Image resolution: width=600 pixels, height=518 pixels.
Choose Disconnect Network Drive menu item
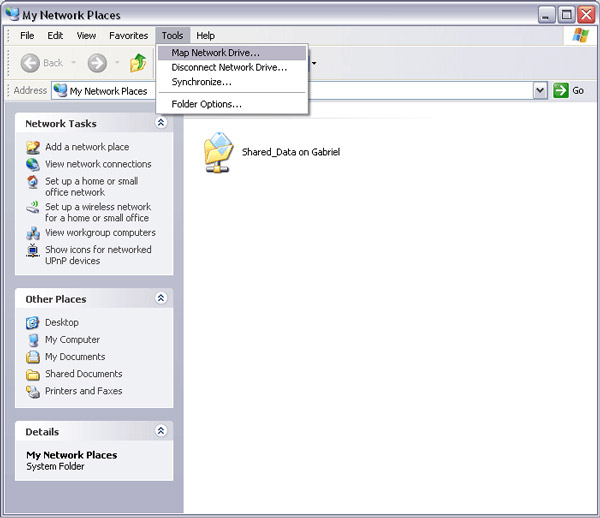(232, 67)
